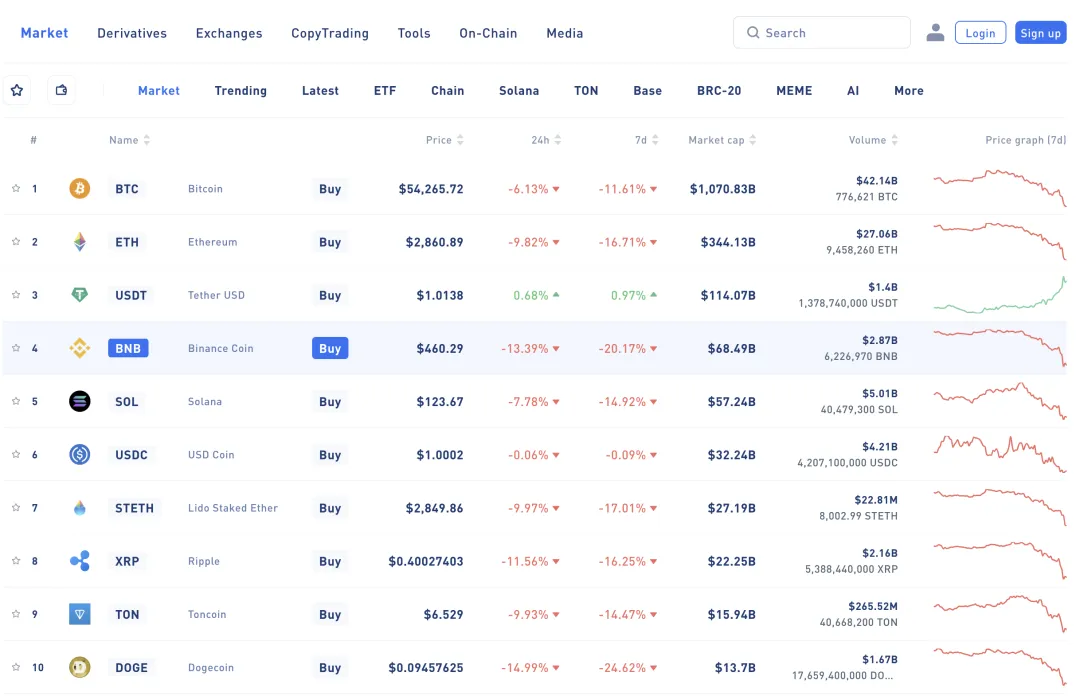The width and height of the screenshot is (1080, 696).
Task: Click the Dogecoin logo icon
Action: click(80, 667)
